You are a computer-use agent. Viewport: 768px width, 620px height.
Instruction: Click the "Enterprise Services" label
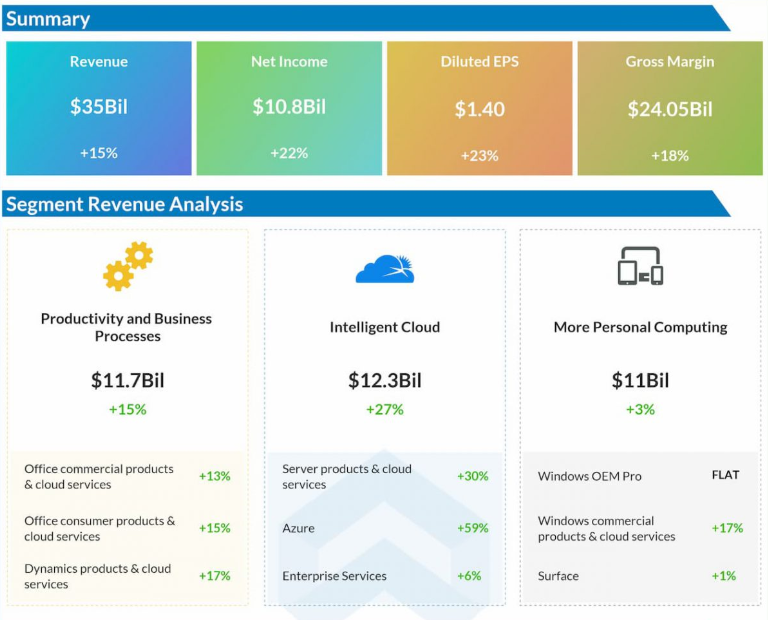335,576
